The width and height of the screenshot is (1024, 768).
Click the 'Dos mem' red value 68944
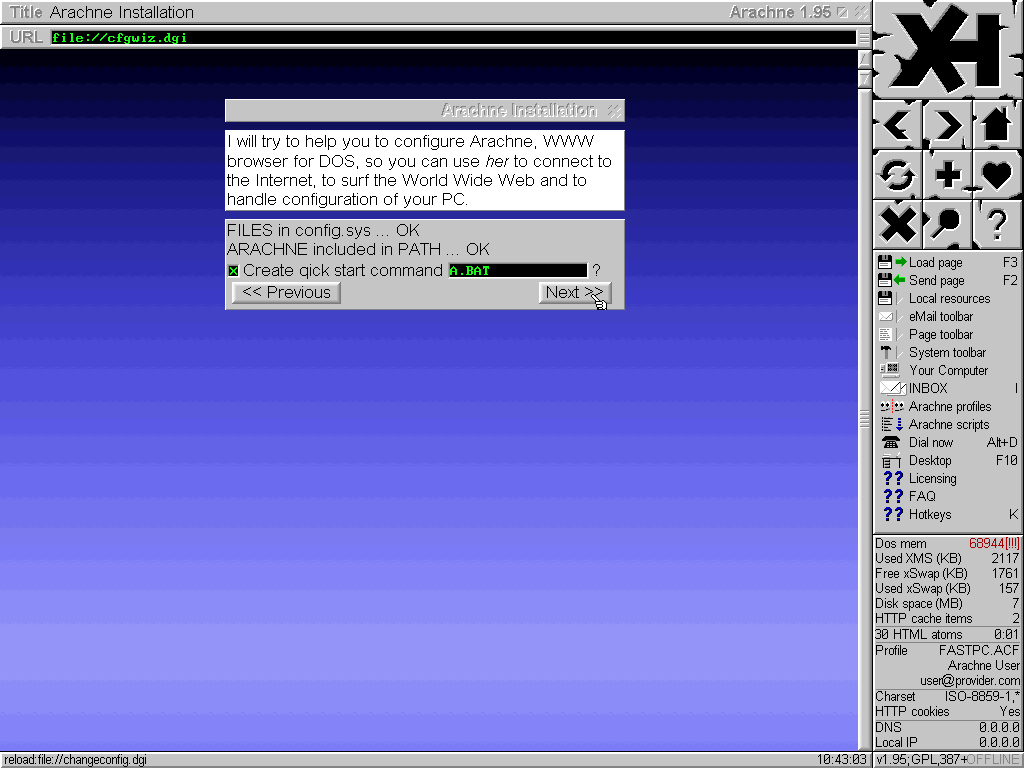(993, 543)
